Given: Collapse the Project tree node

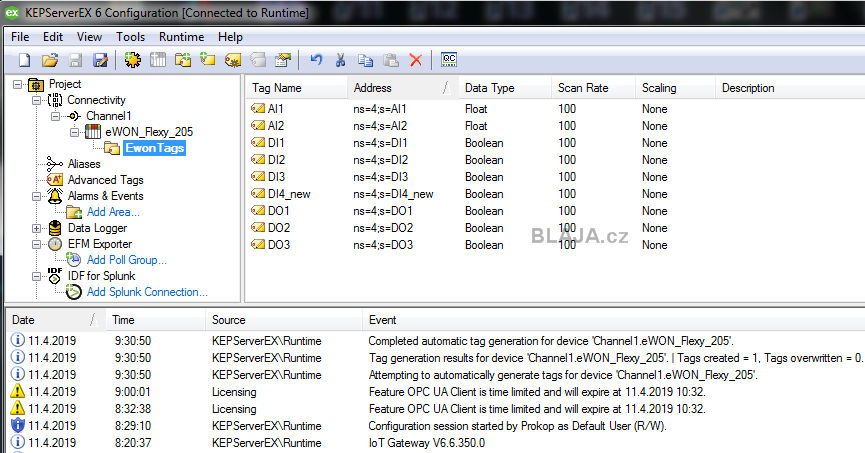Looking at the screenshot, I should [x=18, y=84].
